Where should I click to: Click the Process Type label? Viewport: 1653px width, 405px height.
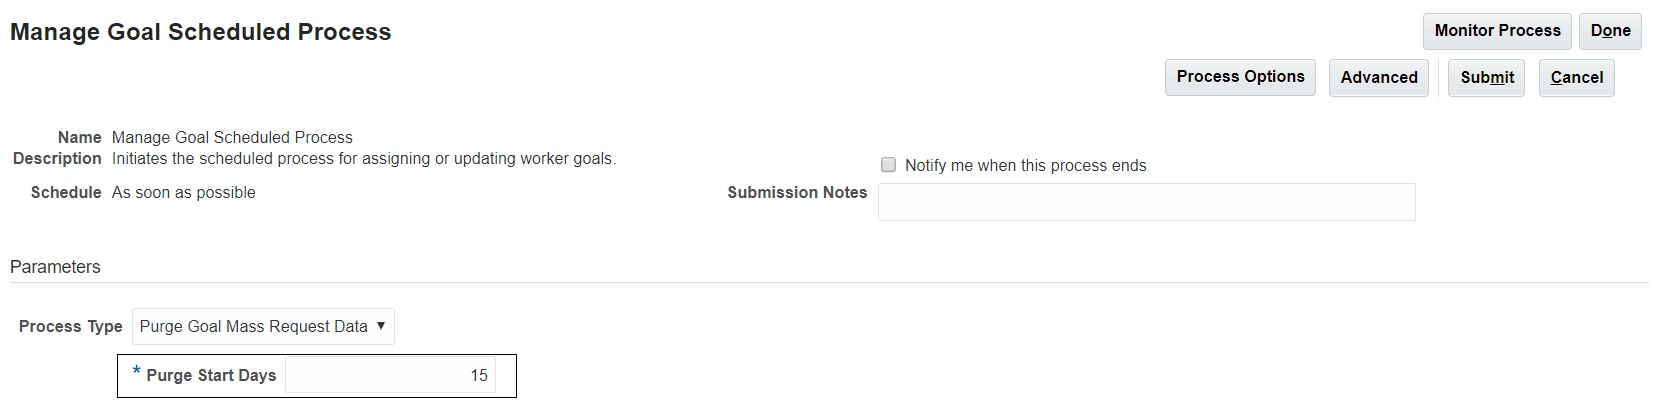pos(70,327)
